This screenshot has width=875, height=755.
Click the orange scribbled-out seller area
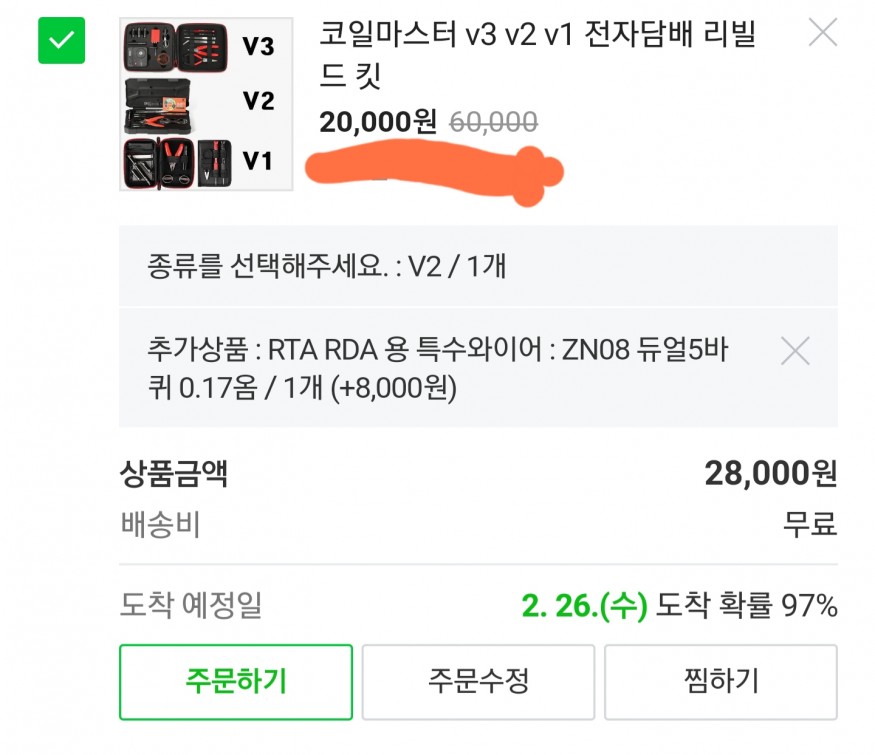point(434,172)
